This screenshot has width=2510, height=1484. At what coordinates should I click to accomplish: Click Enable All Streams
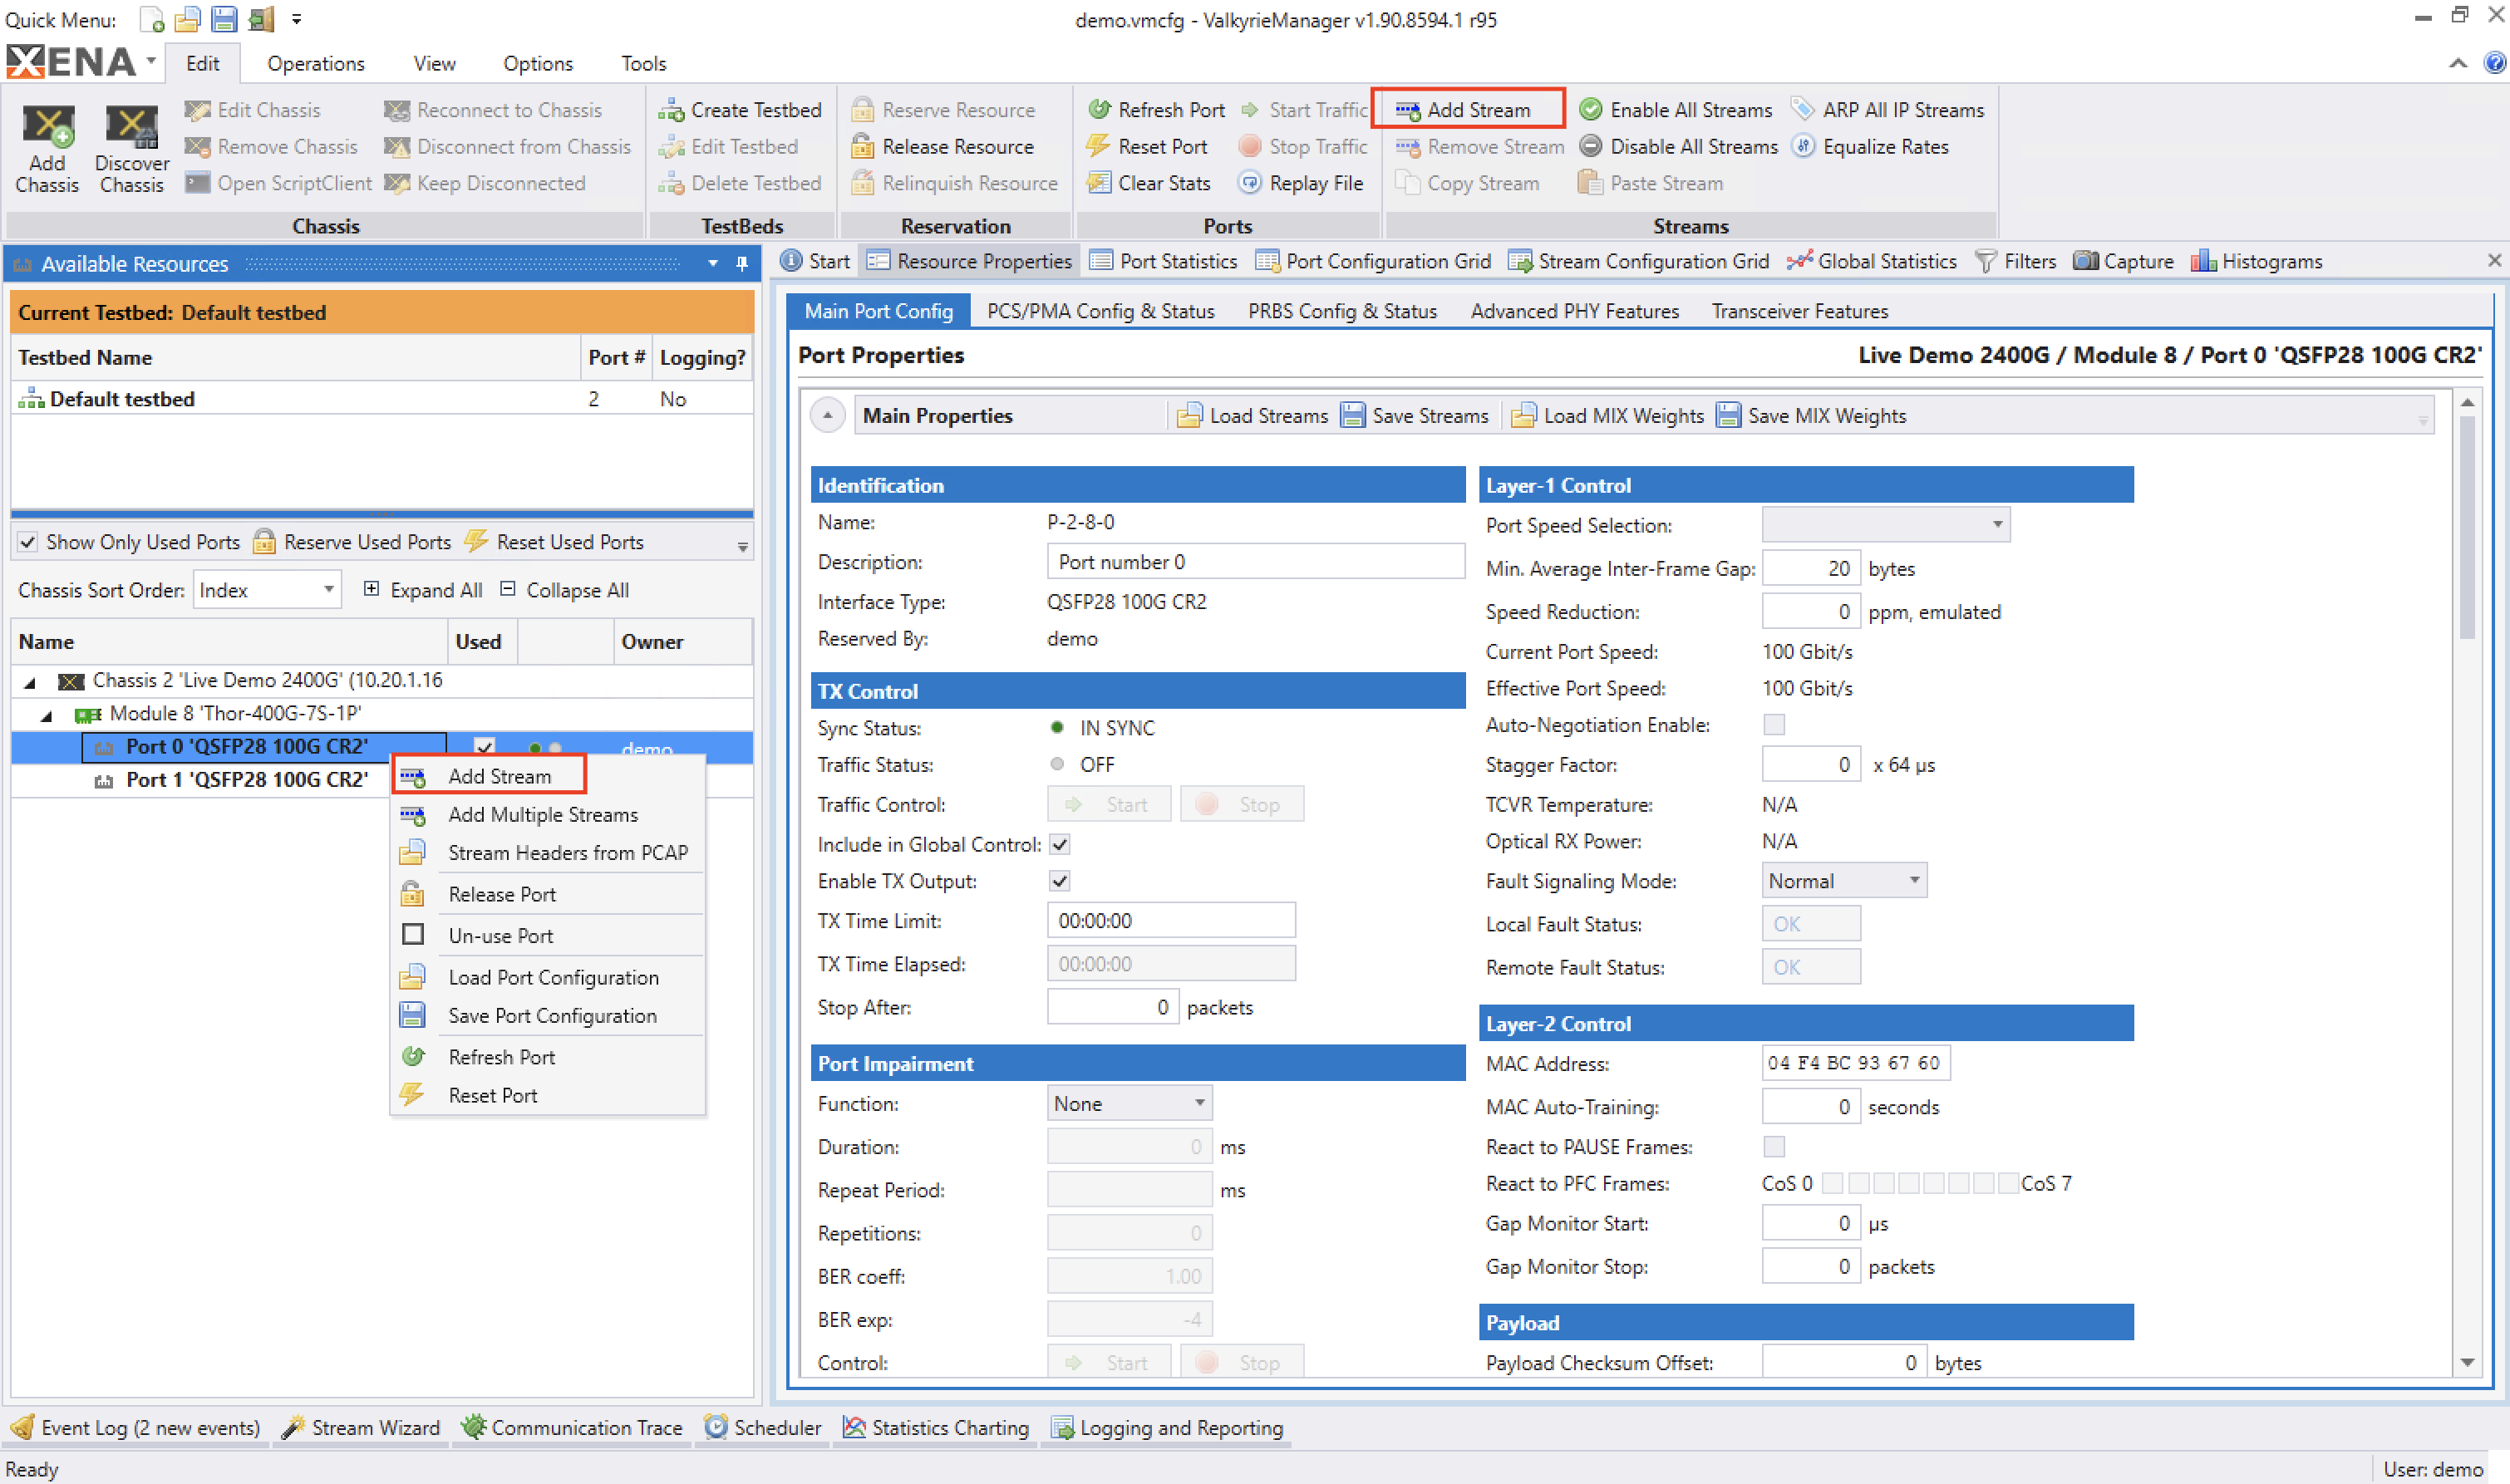1675,110
